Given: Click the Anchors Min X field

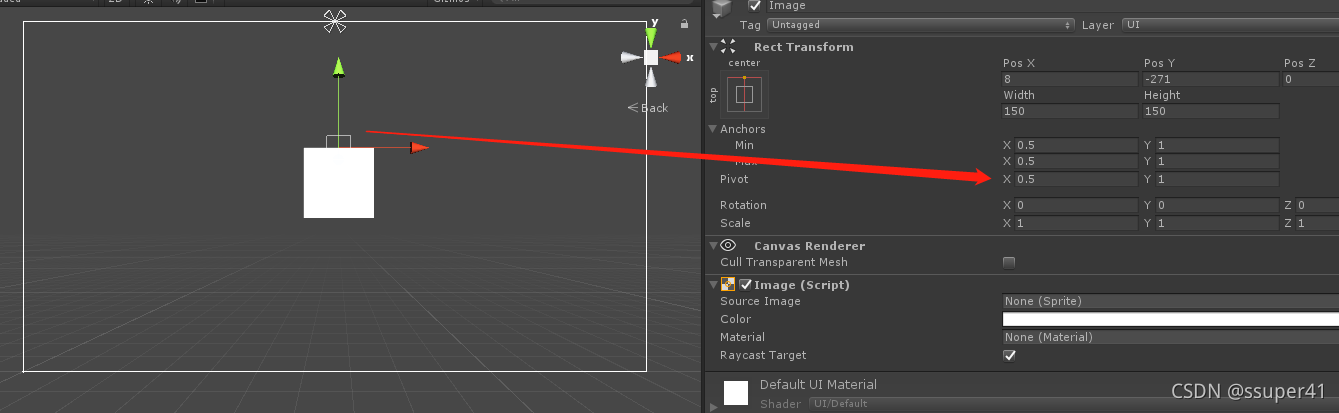Looking at the screenshot, I should click(x=1076, y=145).
